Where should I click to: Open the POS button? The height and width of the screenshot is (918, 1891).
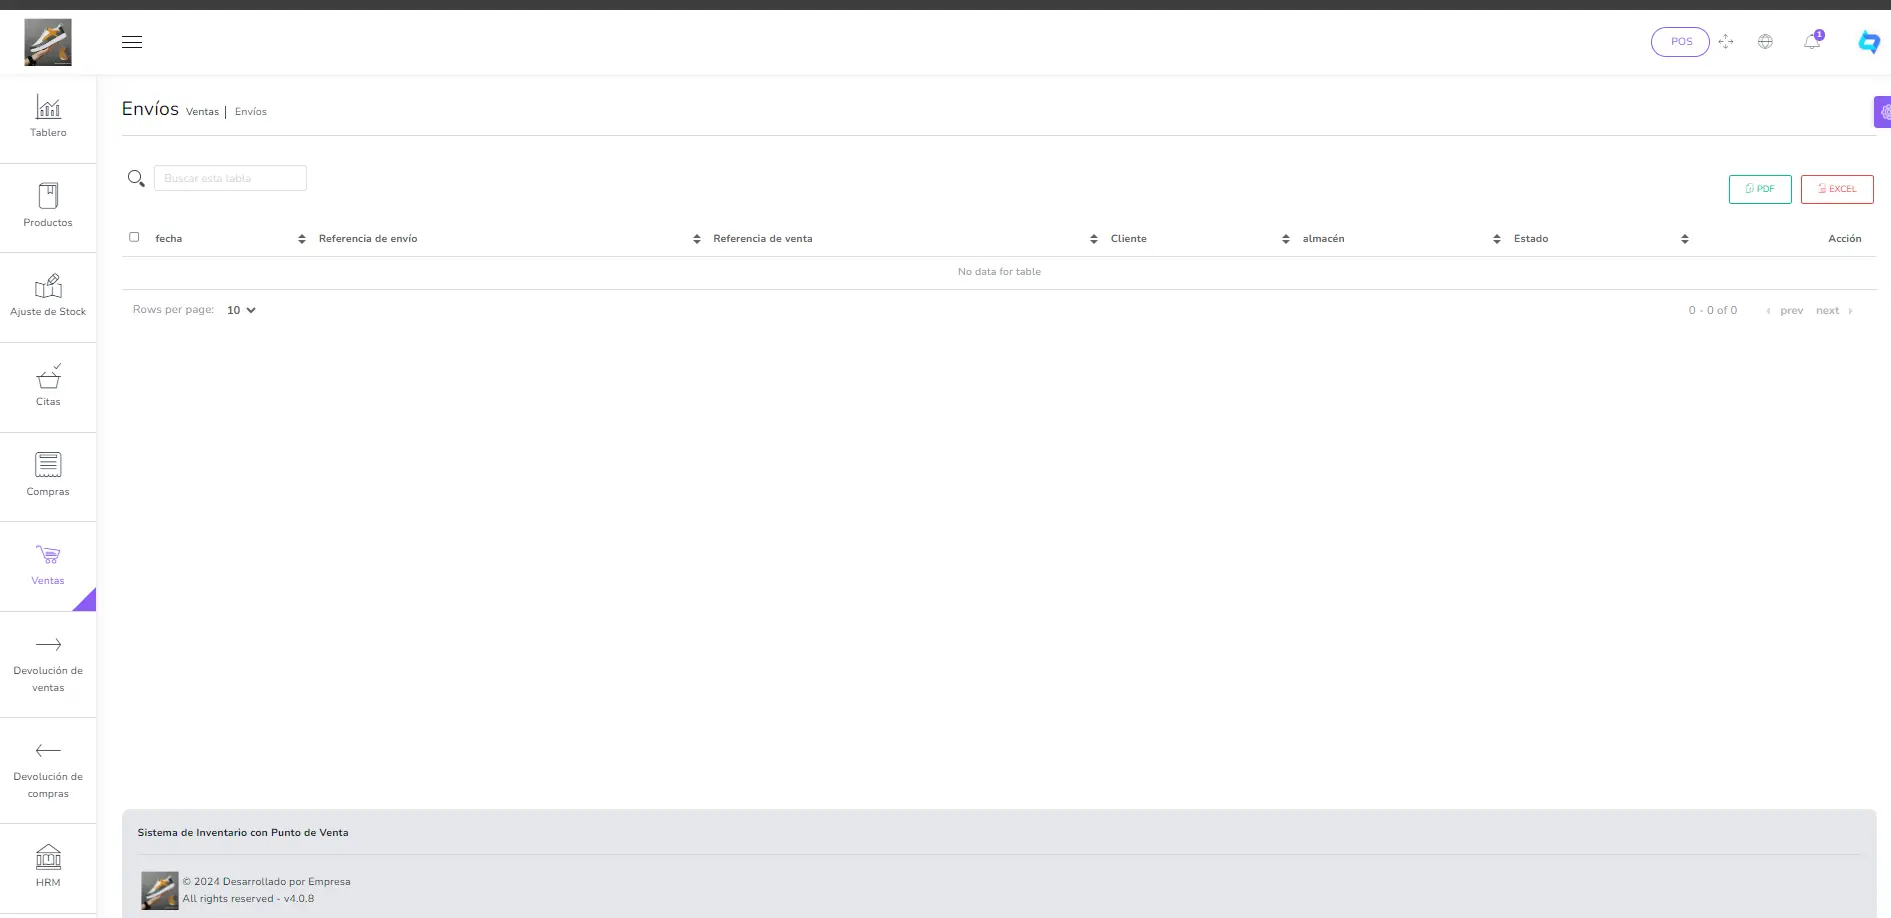1680,42
